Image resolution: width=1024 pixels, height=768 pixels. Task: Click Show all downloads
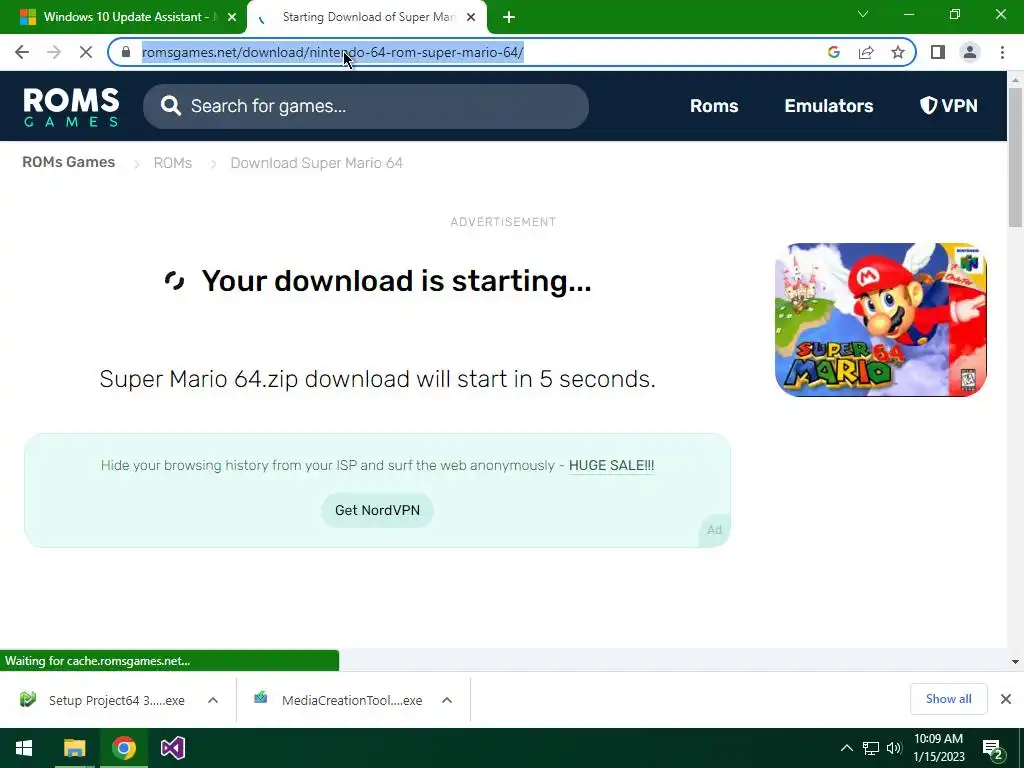click(948, 699)
